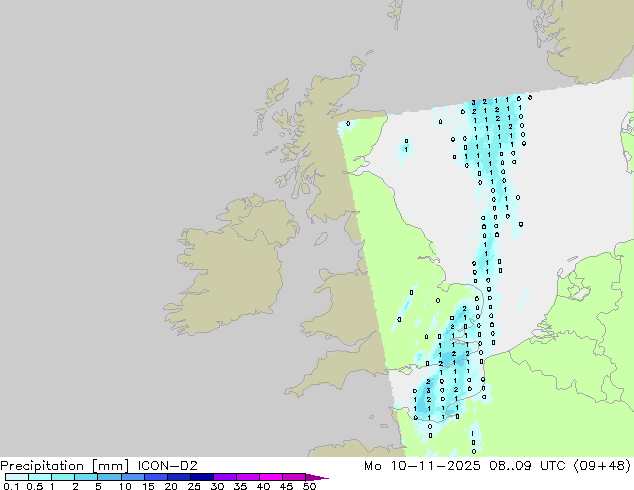Click the legend swatch between 25 and 30
The height and width of the screenshot is (490, 634).
pos(201,477)
